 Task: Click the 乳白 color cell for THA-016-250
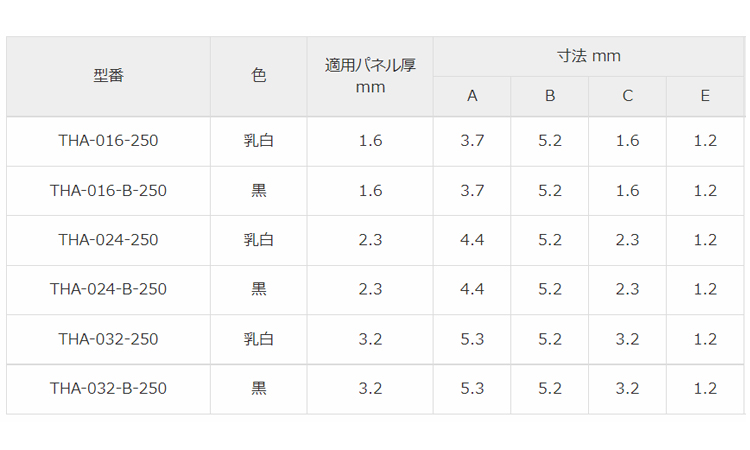coord(258,141)
